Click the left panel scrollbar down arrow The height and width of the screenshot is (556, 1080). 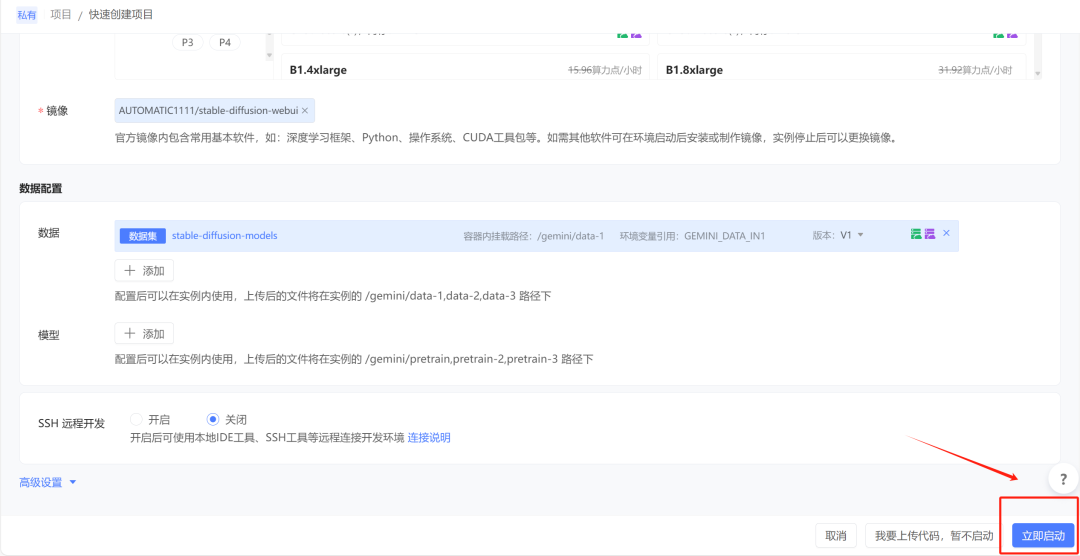pos(269,55)
